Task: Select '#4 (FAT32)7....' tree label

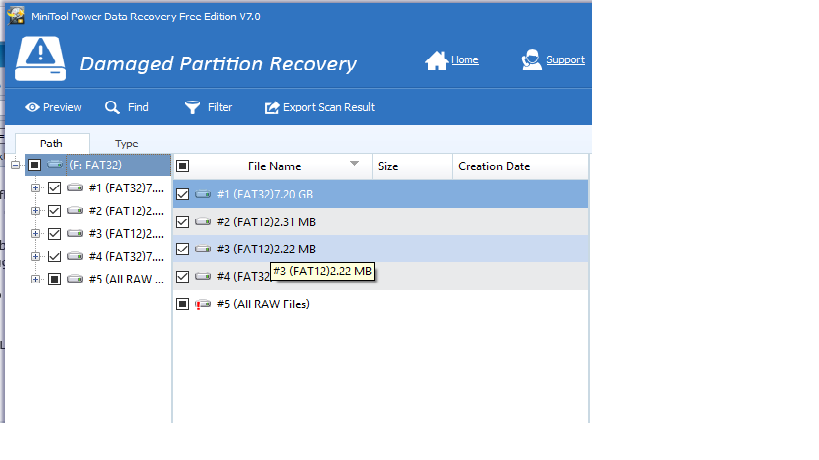Action: (x=126, y=256)
